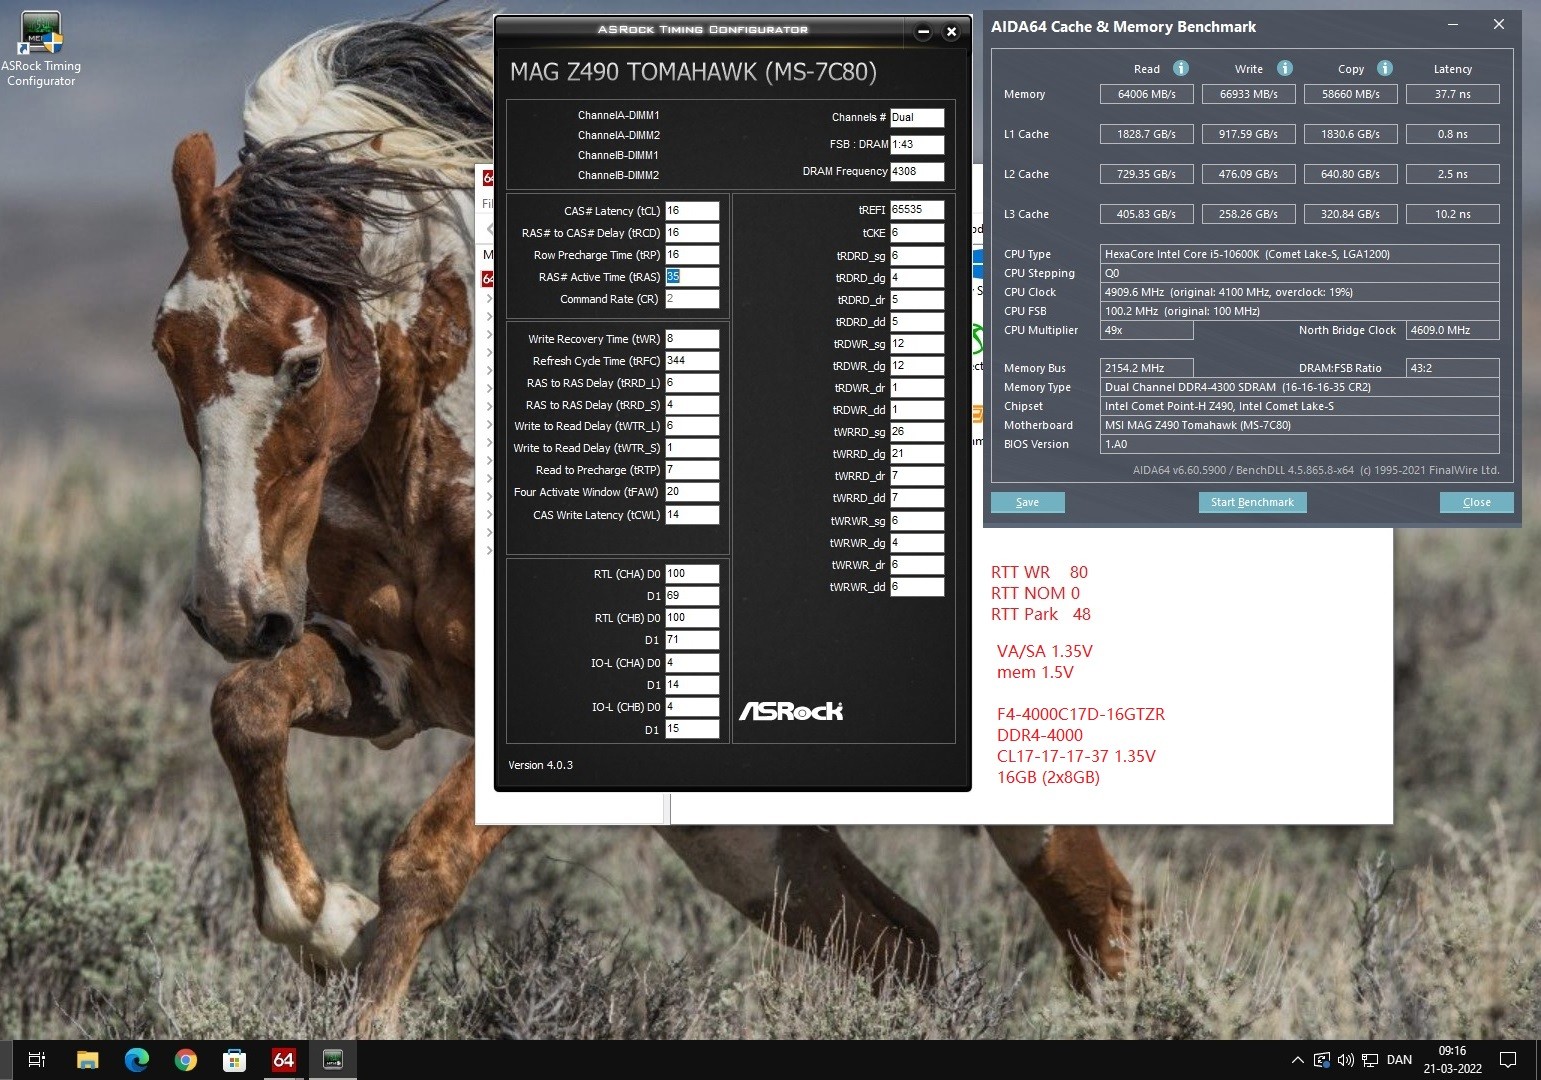Switch to AIDA64 via its taskbar icon
1541x1080 pixels.
pos(283,1060)
